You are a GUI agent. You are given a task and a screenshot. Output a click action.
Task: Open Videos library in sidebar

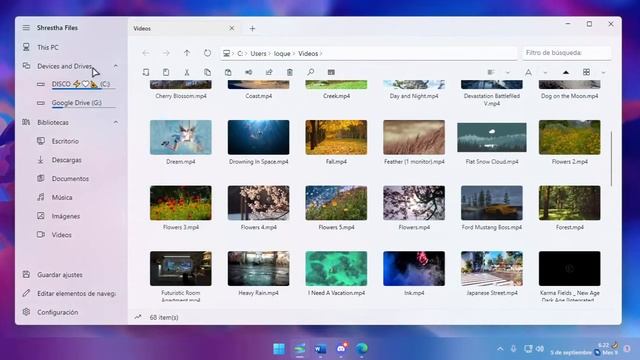[62, 235]
